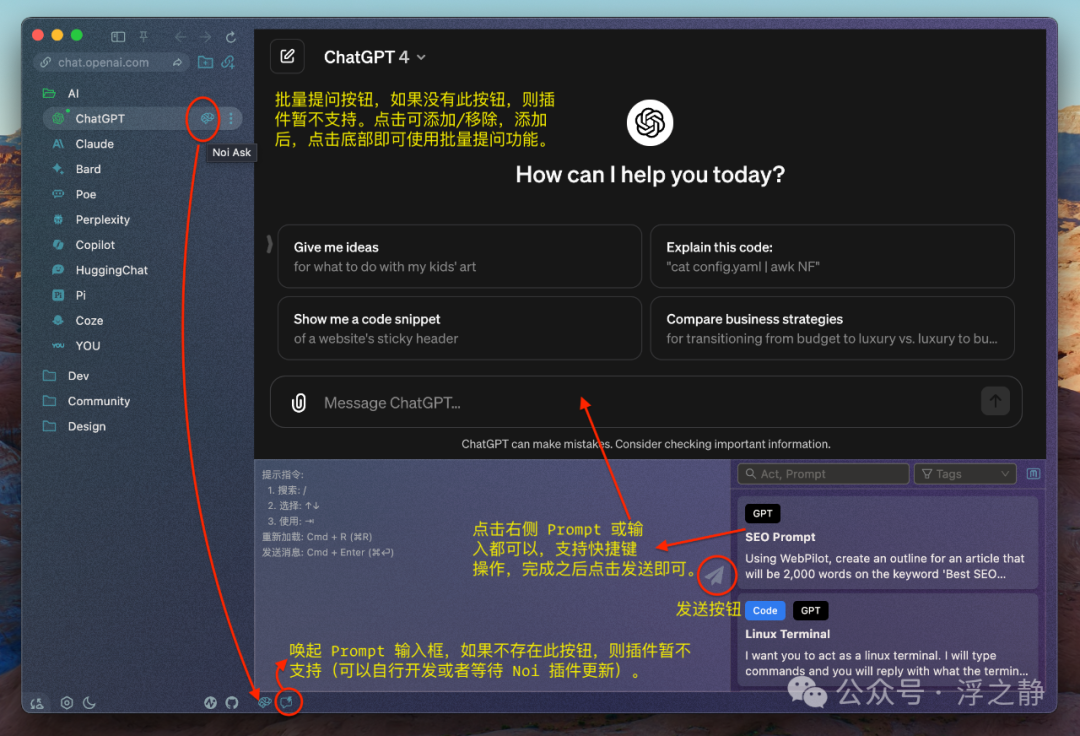Viewport: 1080px width, 736px height.
Task: Click the 'Explain this code' suggestion card
Action: pos(832,256)
